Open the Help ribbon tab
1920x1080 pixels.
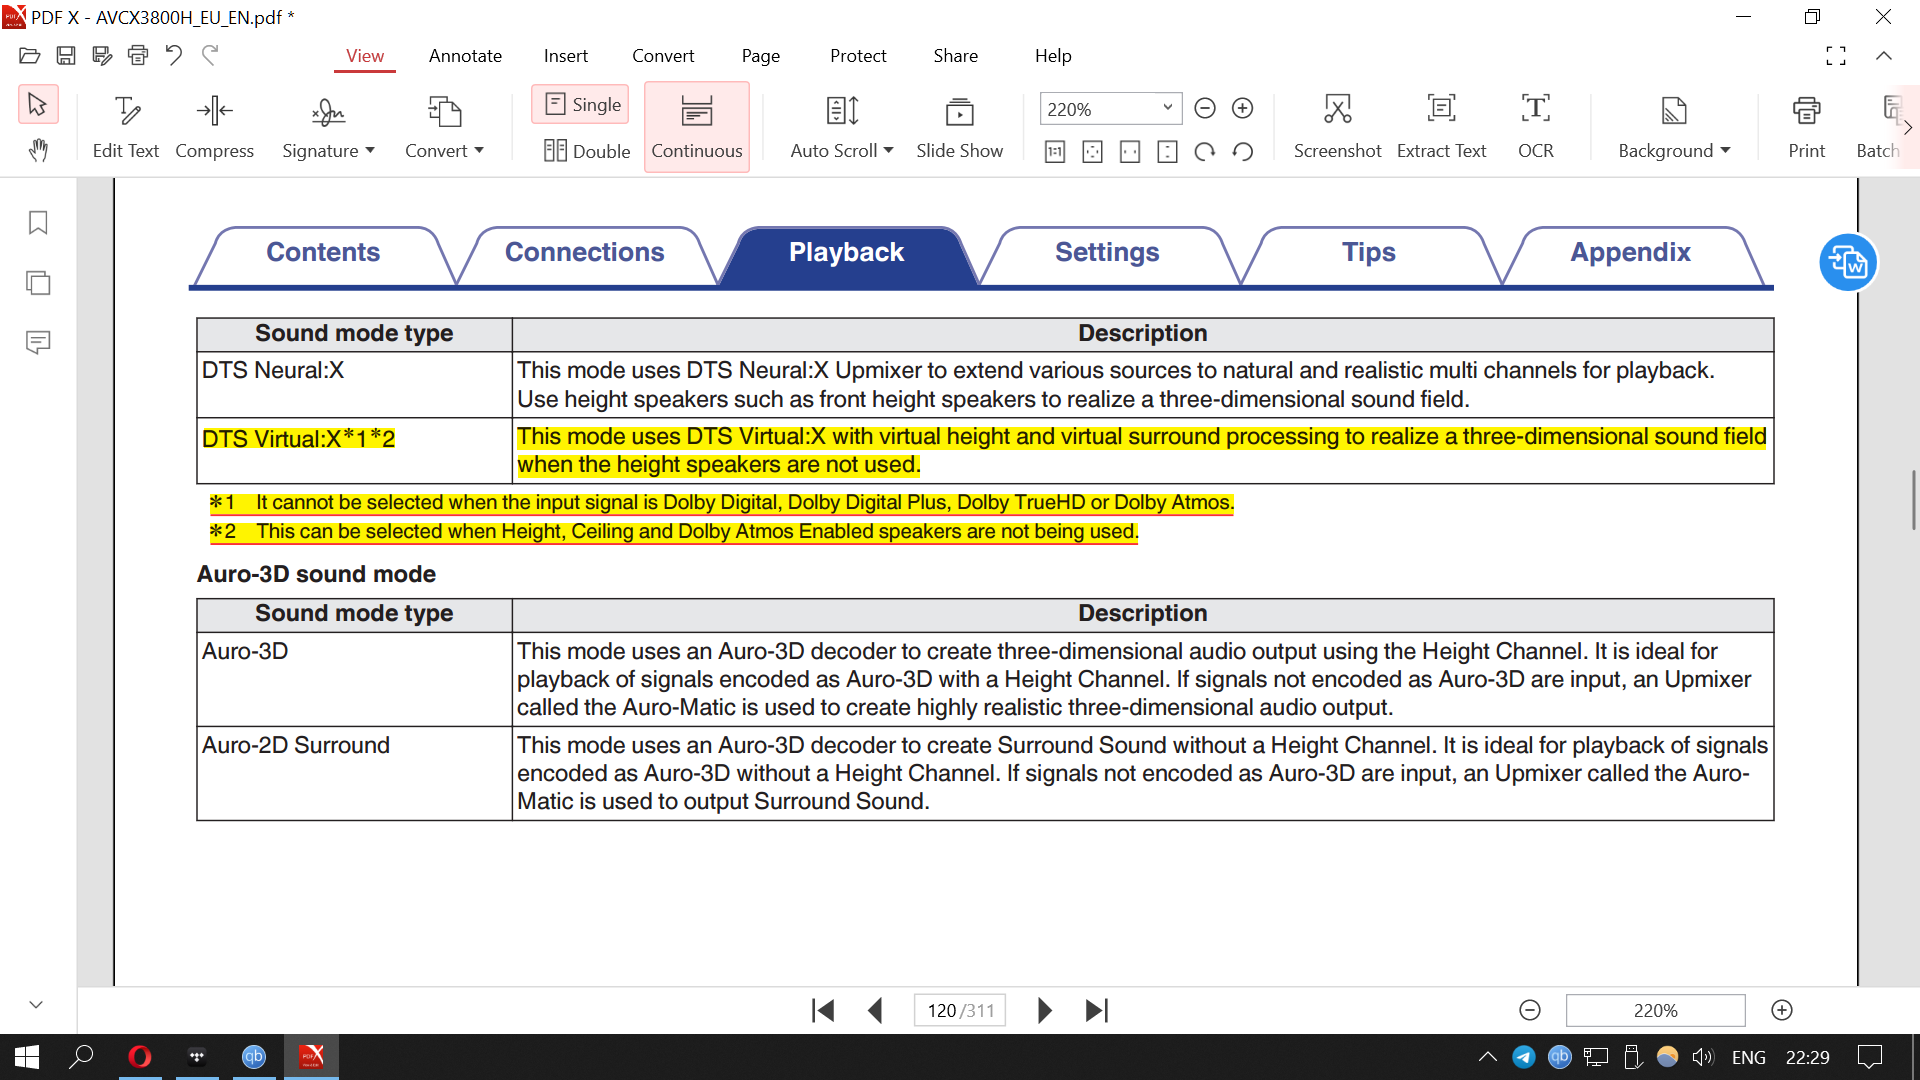tap(1053, 56)
